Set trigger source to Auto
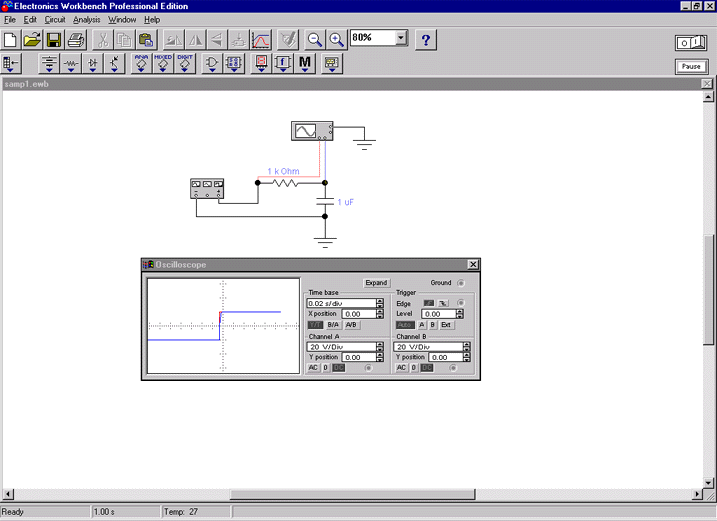The width and height of the screenshot is (717, 521). pos(405,325)
